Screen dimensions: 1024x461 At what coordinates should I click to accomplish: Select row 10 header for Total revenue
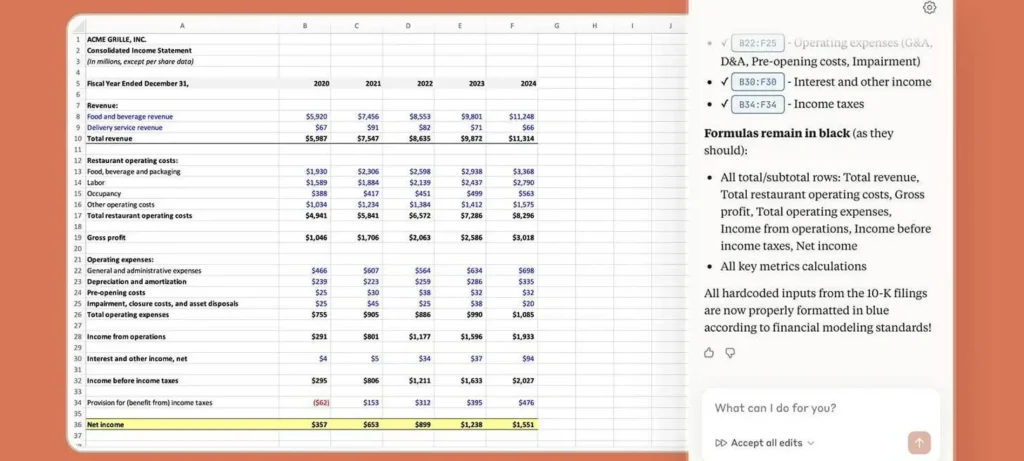[77, 137]
